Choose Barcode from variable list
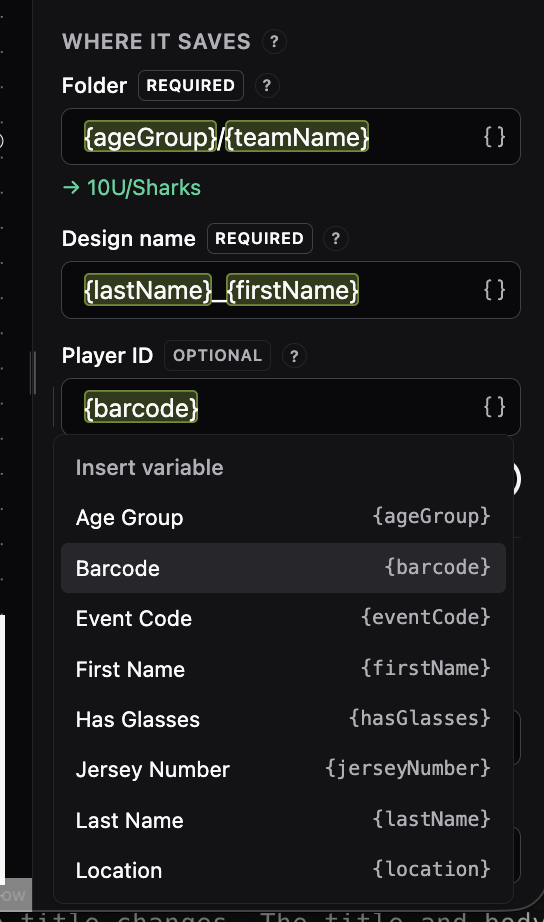The width and height of the screenshot is (544, 922). 283,568
